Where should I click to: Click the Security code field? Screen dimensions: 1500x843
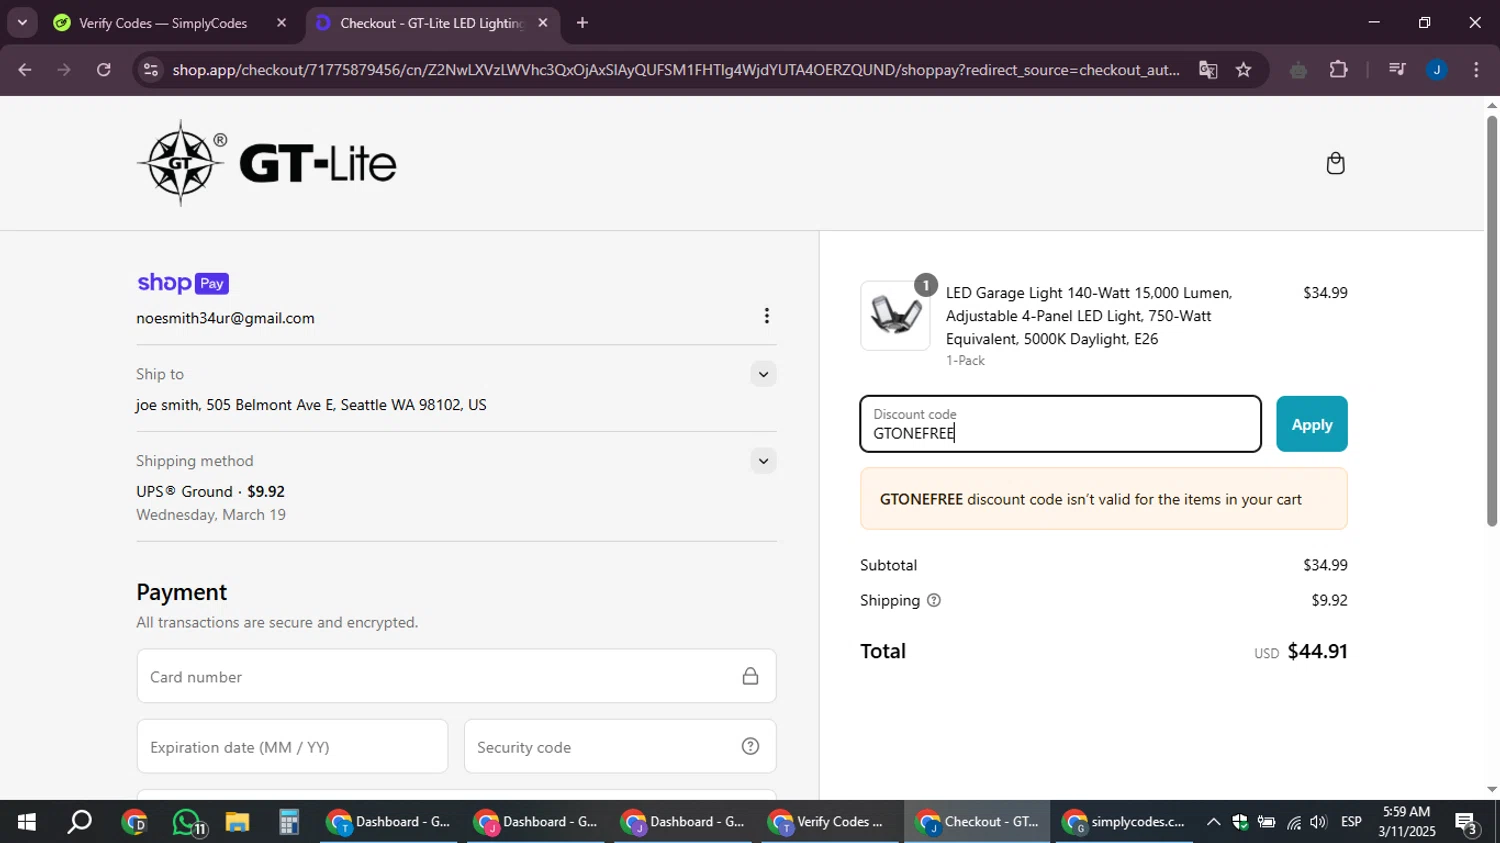coord(620,746)
